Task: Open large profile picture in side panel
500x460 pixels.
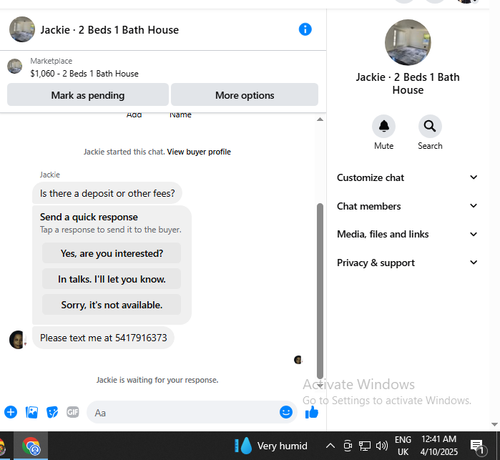Action: click(x=408, y=42)
